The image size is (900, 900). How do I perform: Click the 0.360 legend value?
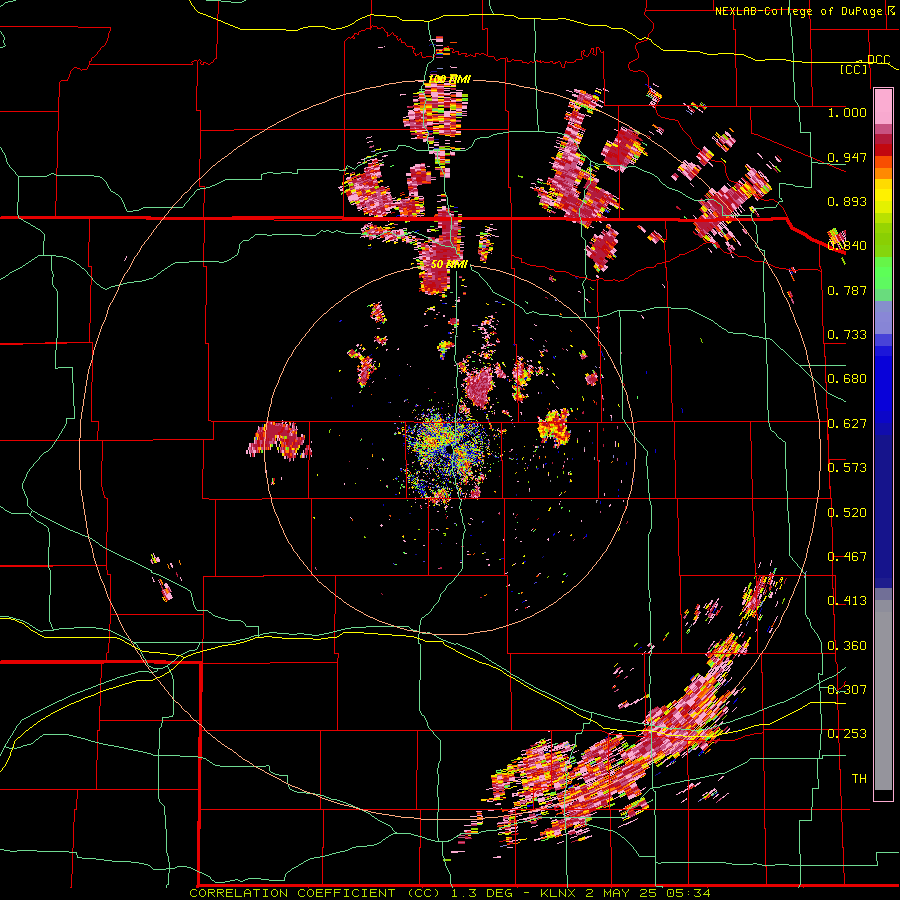847,646
